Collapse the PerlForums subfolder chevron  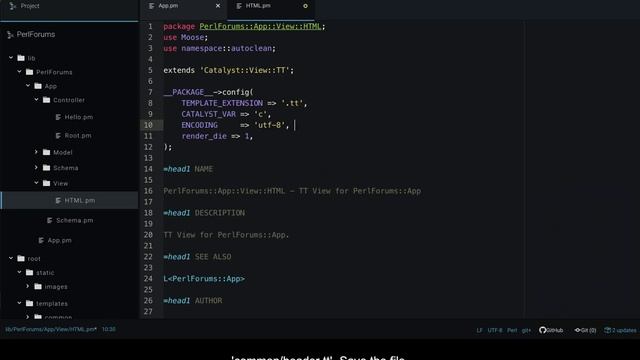(x=20, y=72)
